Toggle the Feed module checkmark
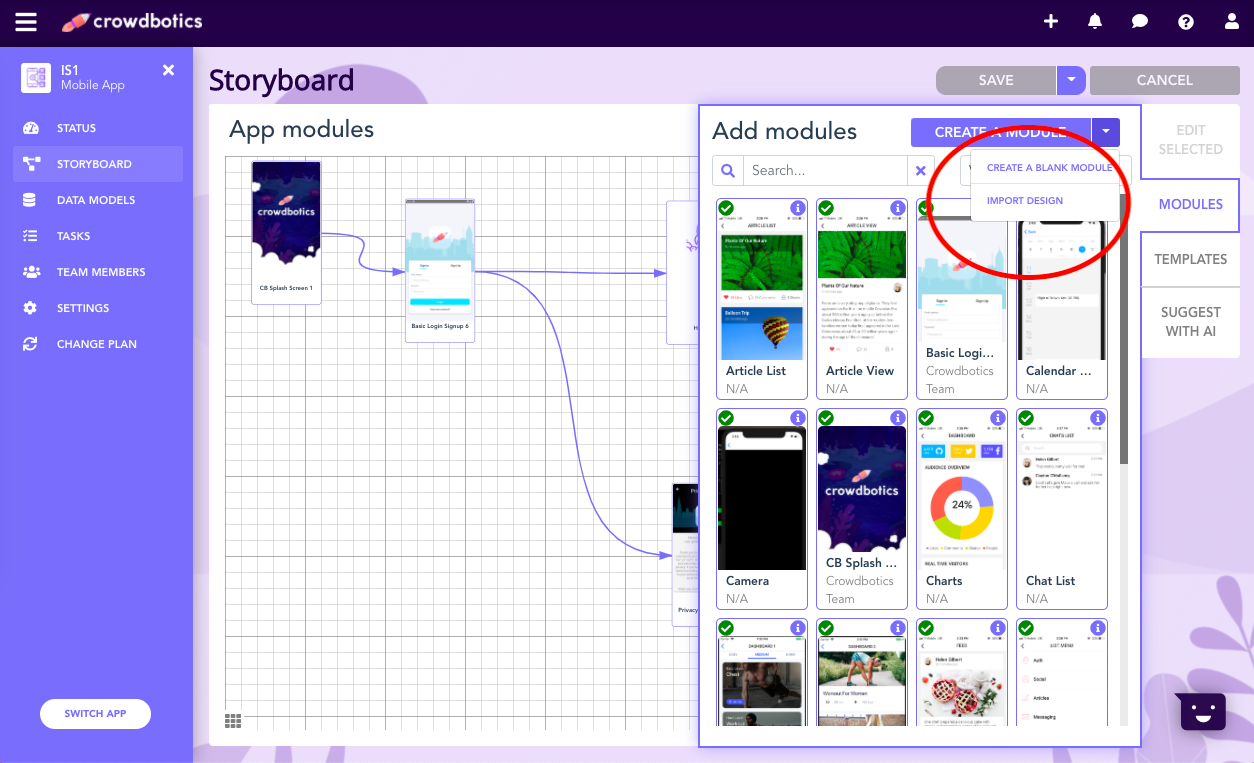The width and height of the screenshot is (1254, 763). click(926, 628)
